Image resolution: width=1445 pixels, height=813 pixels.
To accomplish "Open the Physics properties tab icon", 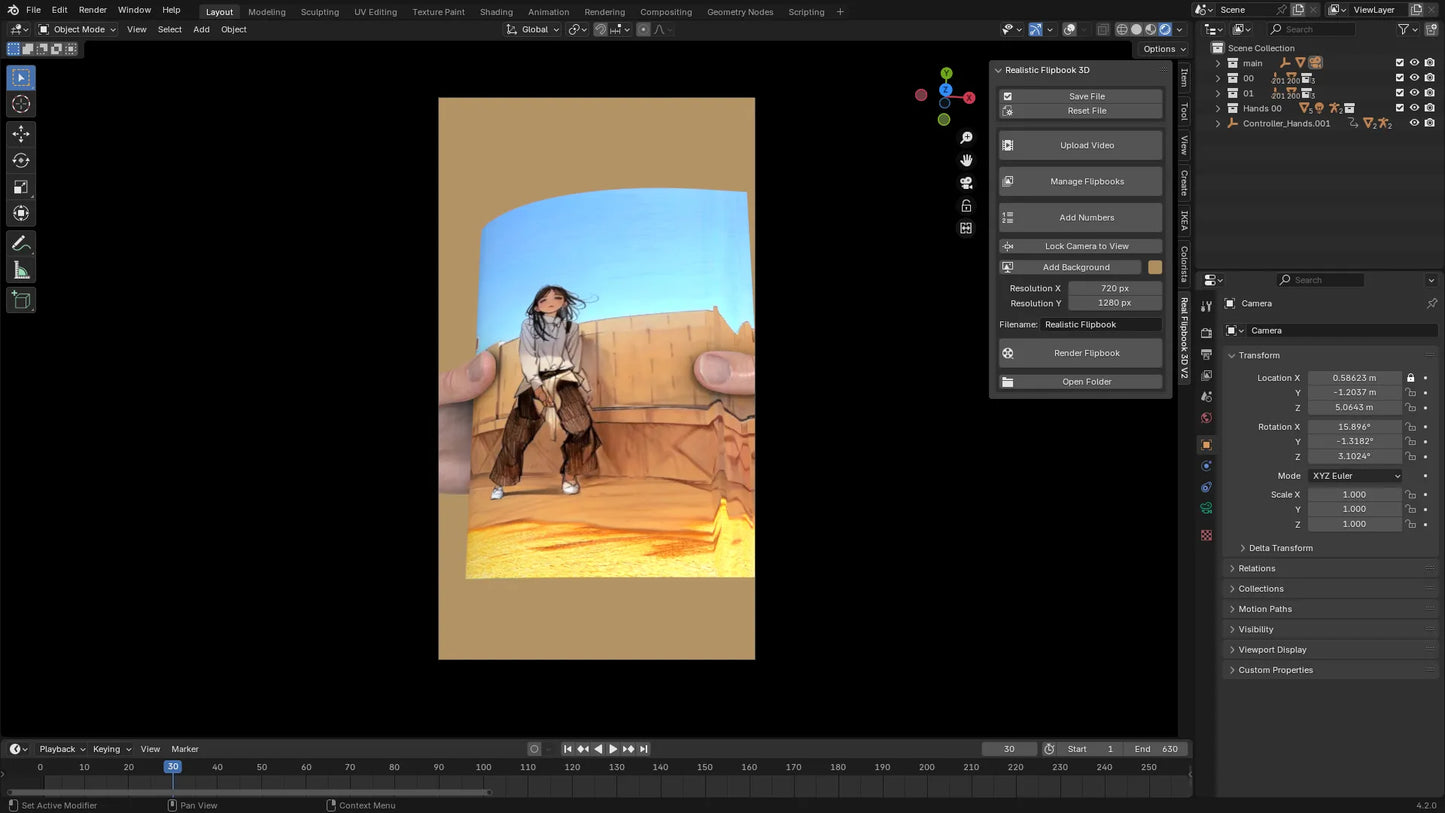I will 1206,466.
